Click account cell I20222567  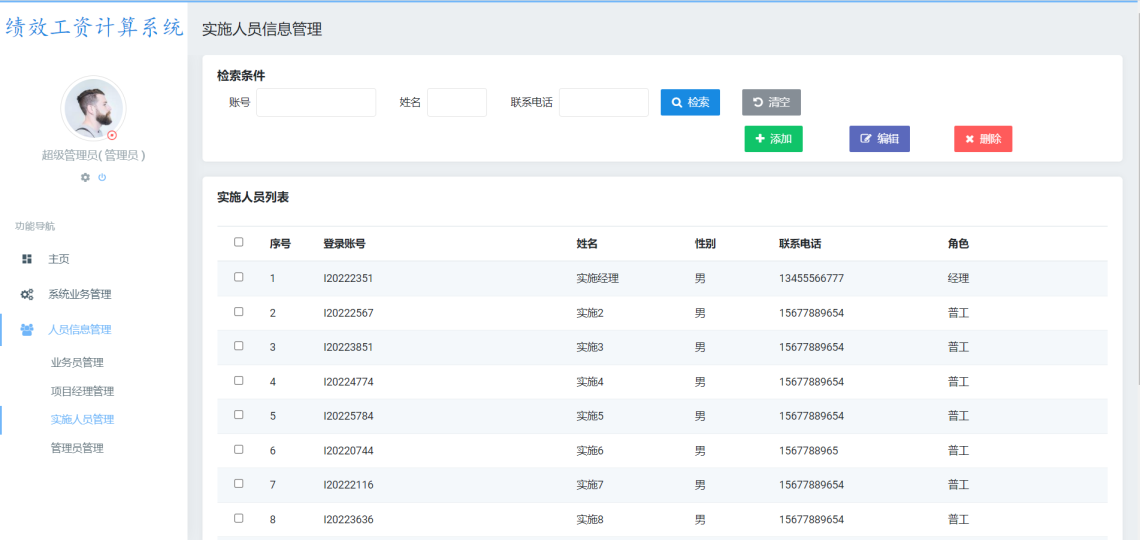pos(348,313)
